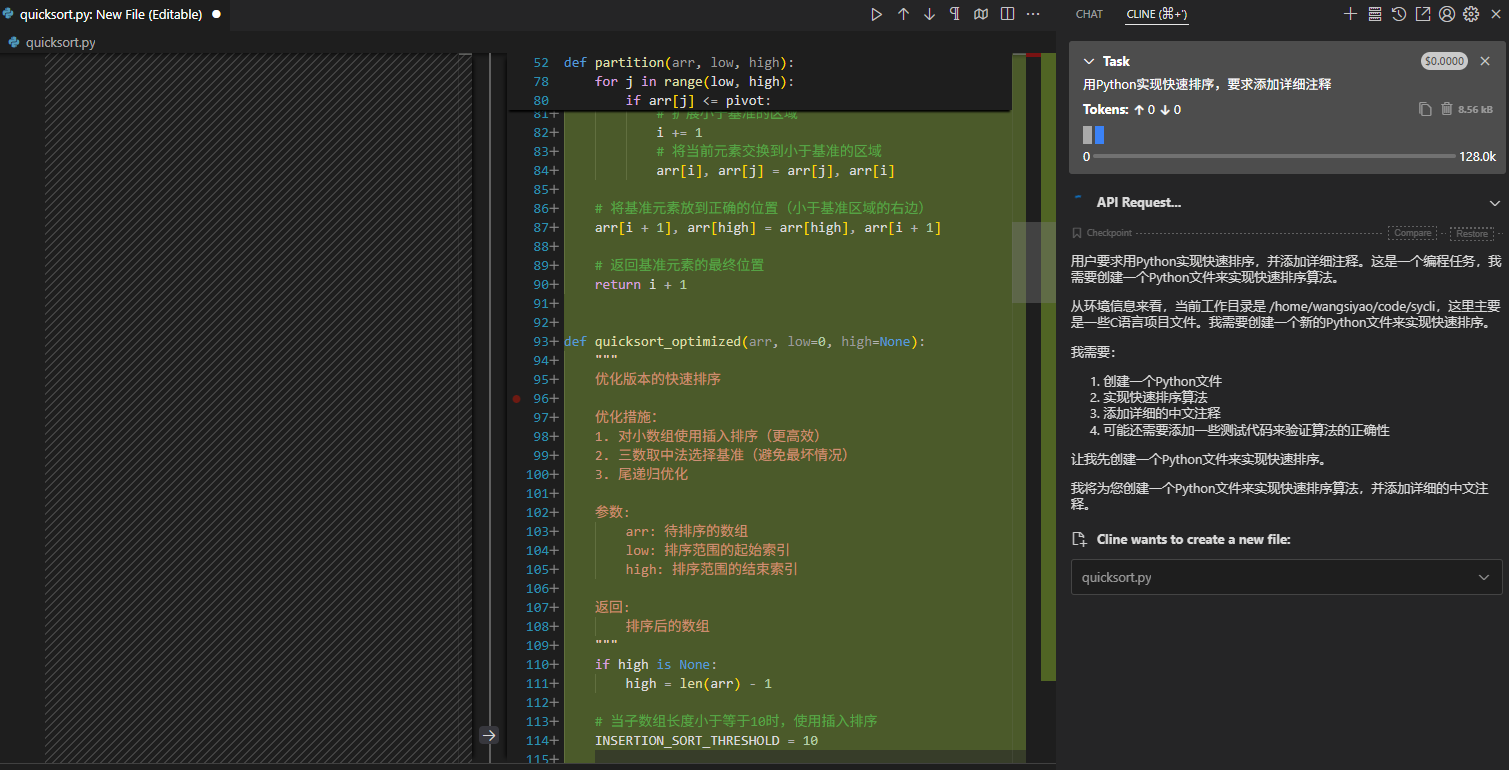The width and height of the screenshot is (1509, 770).
Task: Click the blue token usage block
Action: coord(1099,134)
